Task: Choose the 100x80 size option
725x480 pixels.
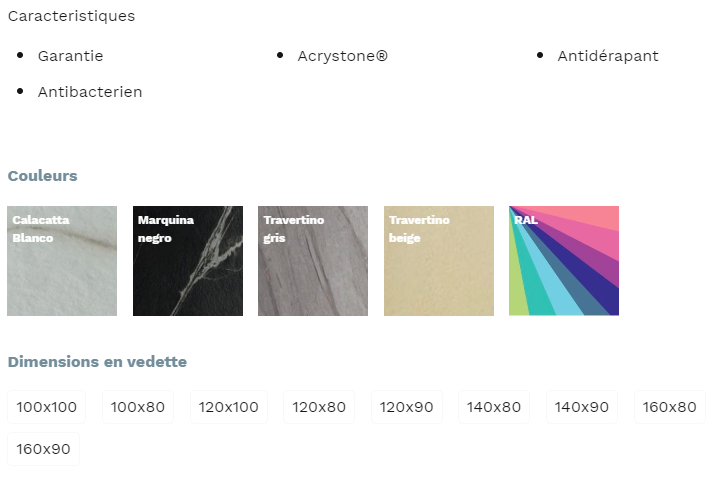Action: pyautogui.click(x=138, y=407)
